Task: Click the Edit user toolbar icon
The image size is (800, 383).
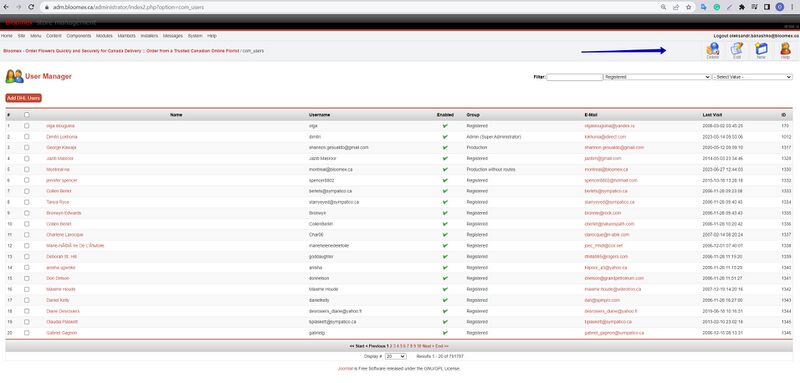Action: [737, 50]
